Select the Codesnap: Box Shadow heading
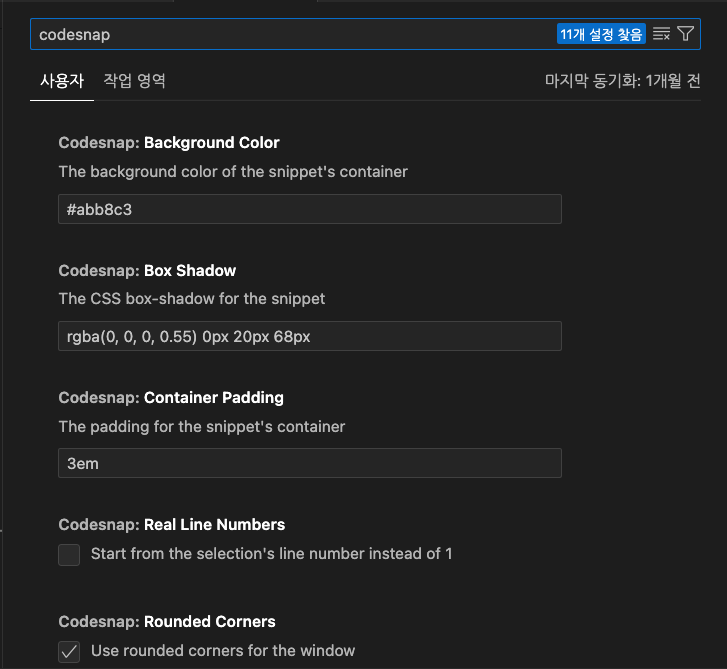This screenshot has height=669, width=727. click(147, 270)
